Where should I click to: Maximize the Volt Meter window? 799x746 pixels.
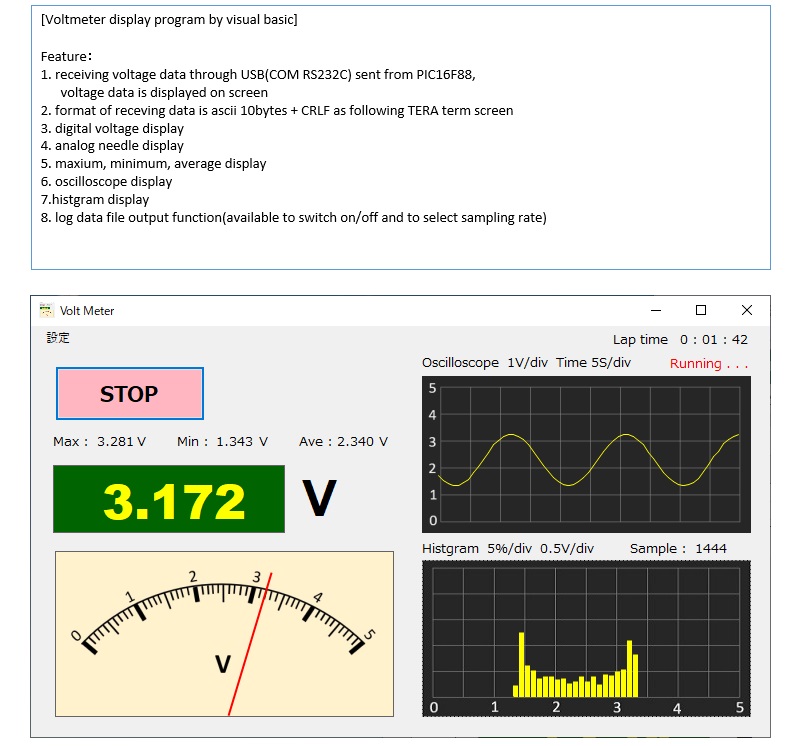(701, 310)
